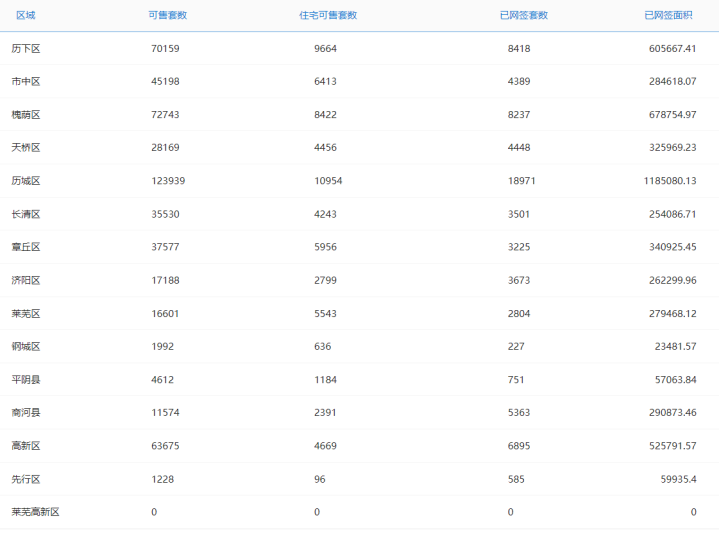Click value 45198 in 市中区 row
719x534 pixels.
[x=166, y=82]
